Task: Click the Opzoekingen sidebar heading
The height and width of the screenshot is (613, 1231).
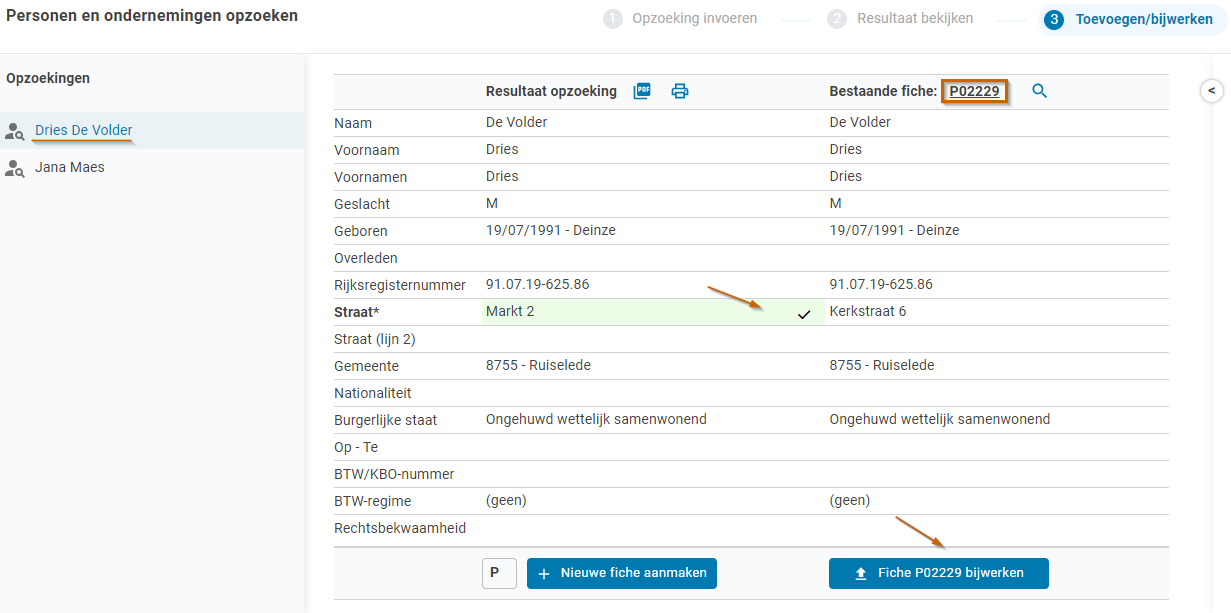Action: (48, 78)
